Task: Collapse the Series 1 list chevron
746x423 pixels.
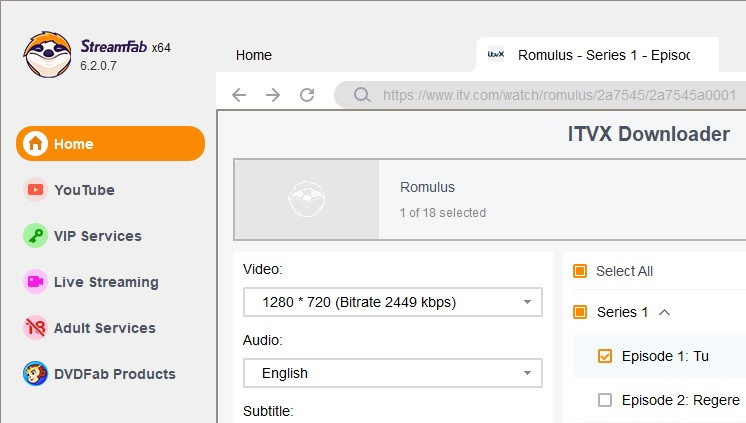Action: coord(665,312)
